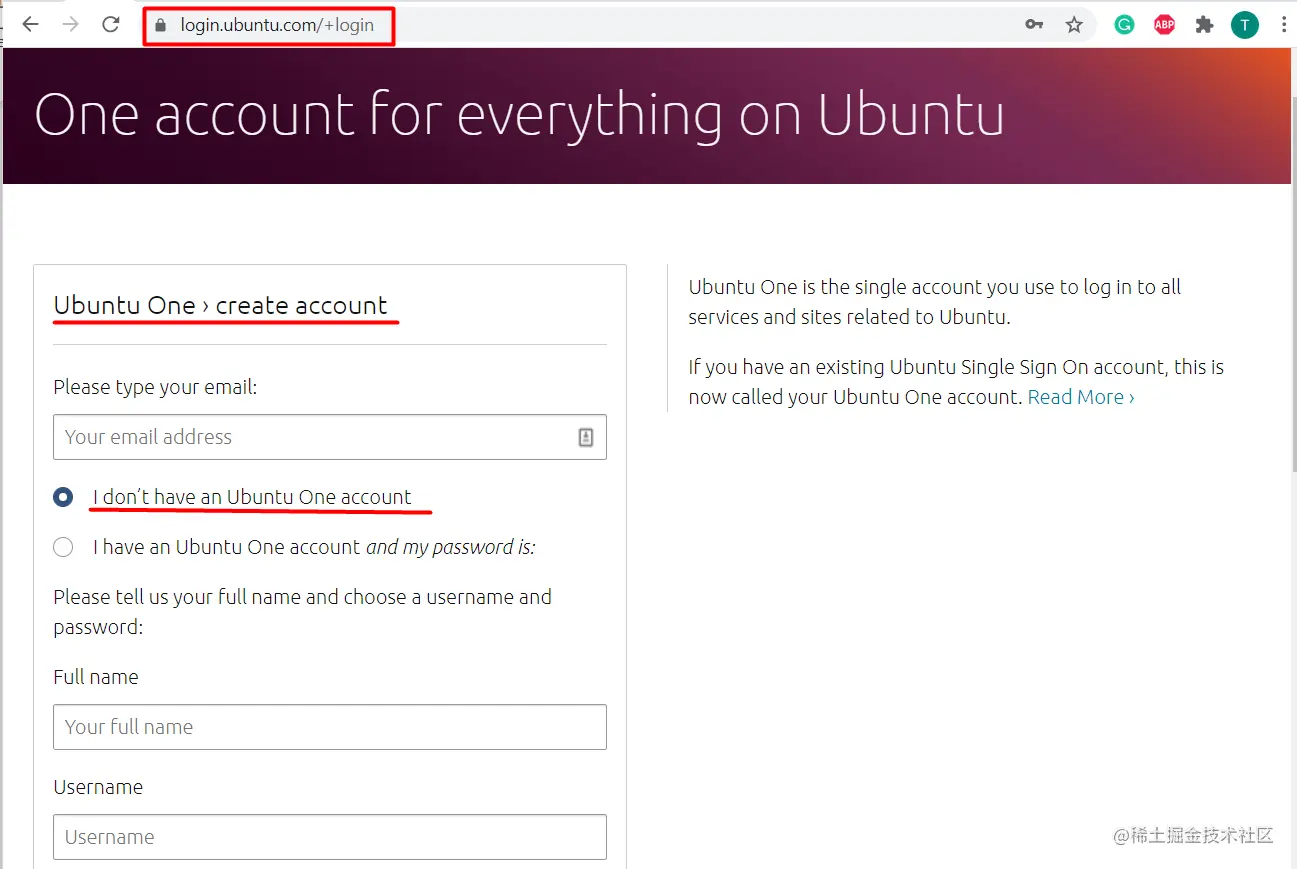Open the saved passwords key icon

click(1034, 25)
